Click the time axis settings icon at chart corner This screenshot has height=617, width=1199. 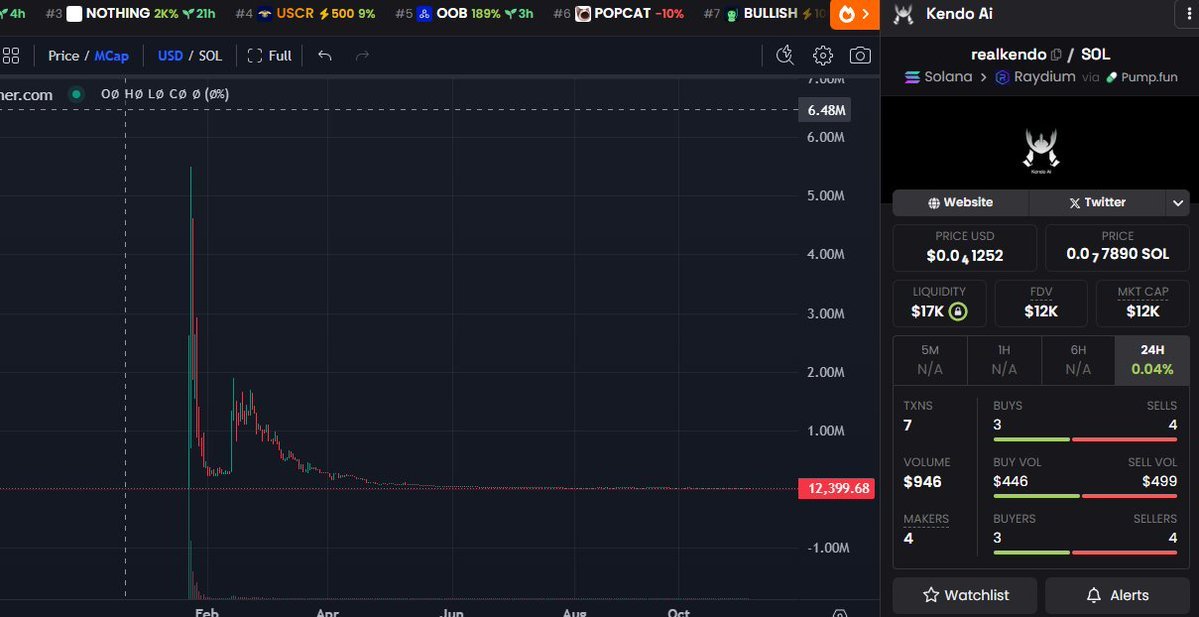pos(840,612)
